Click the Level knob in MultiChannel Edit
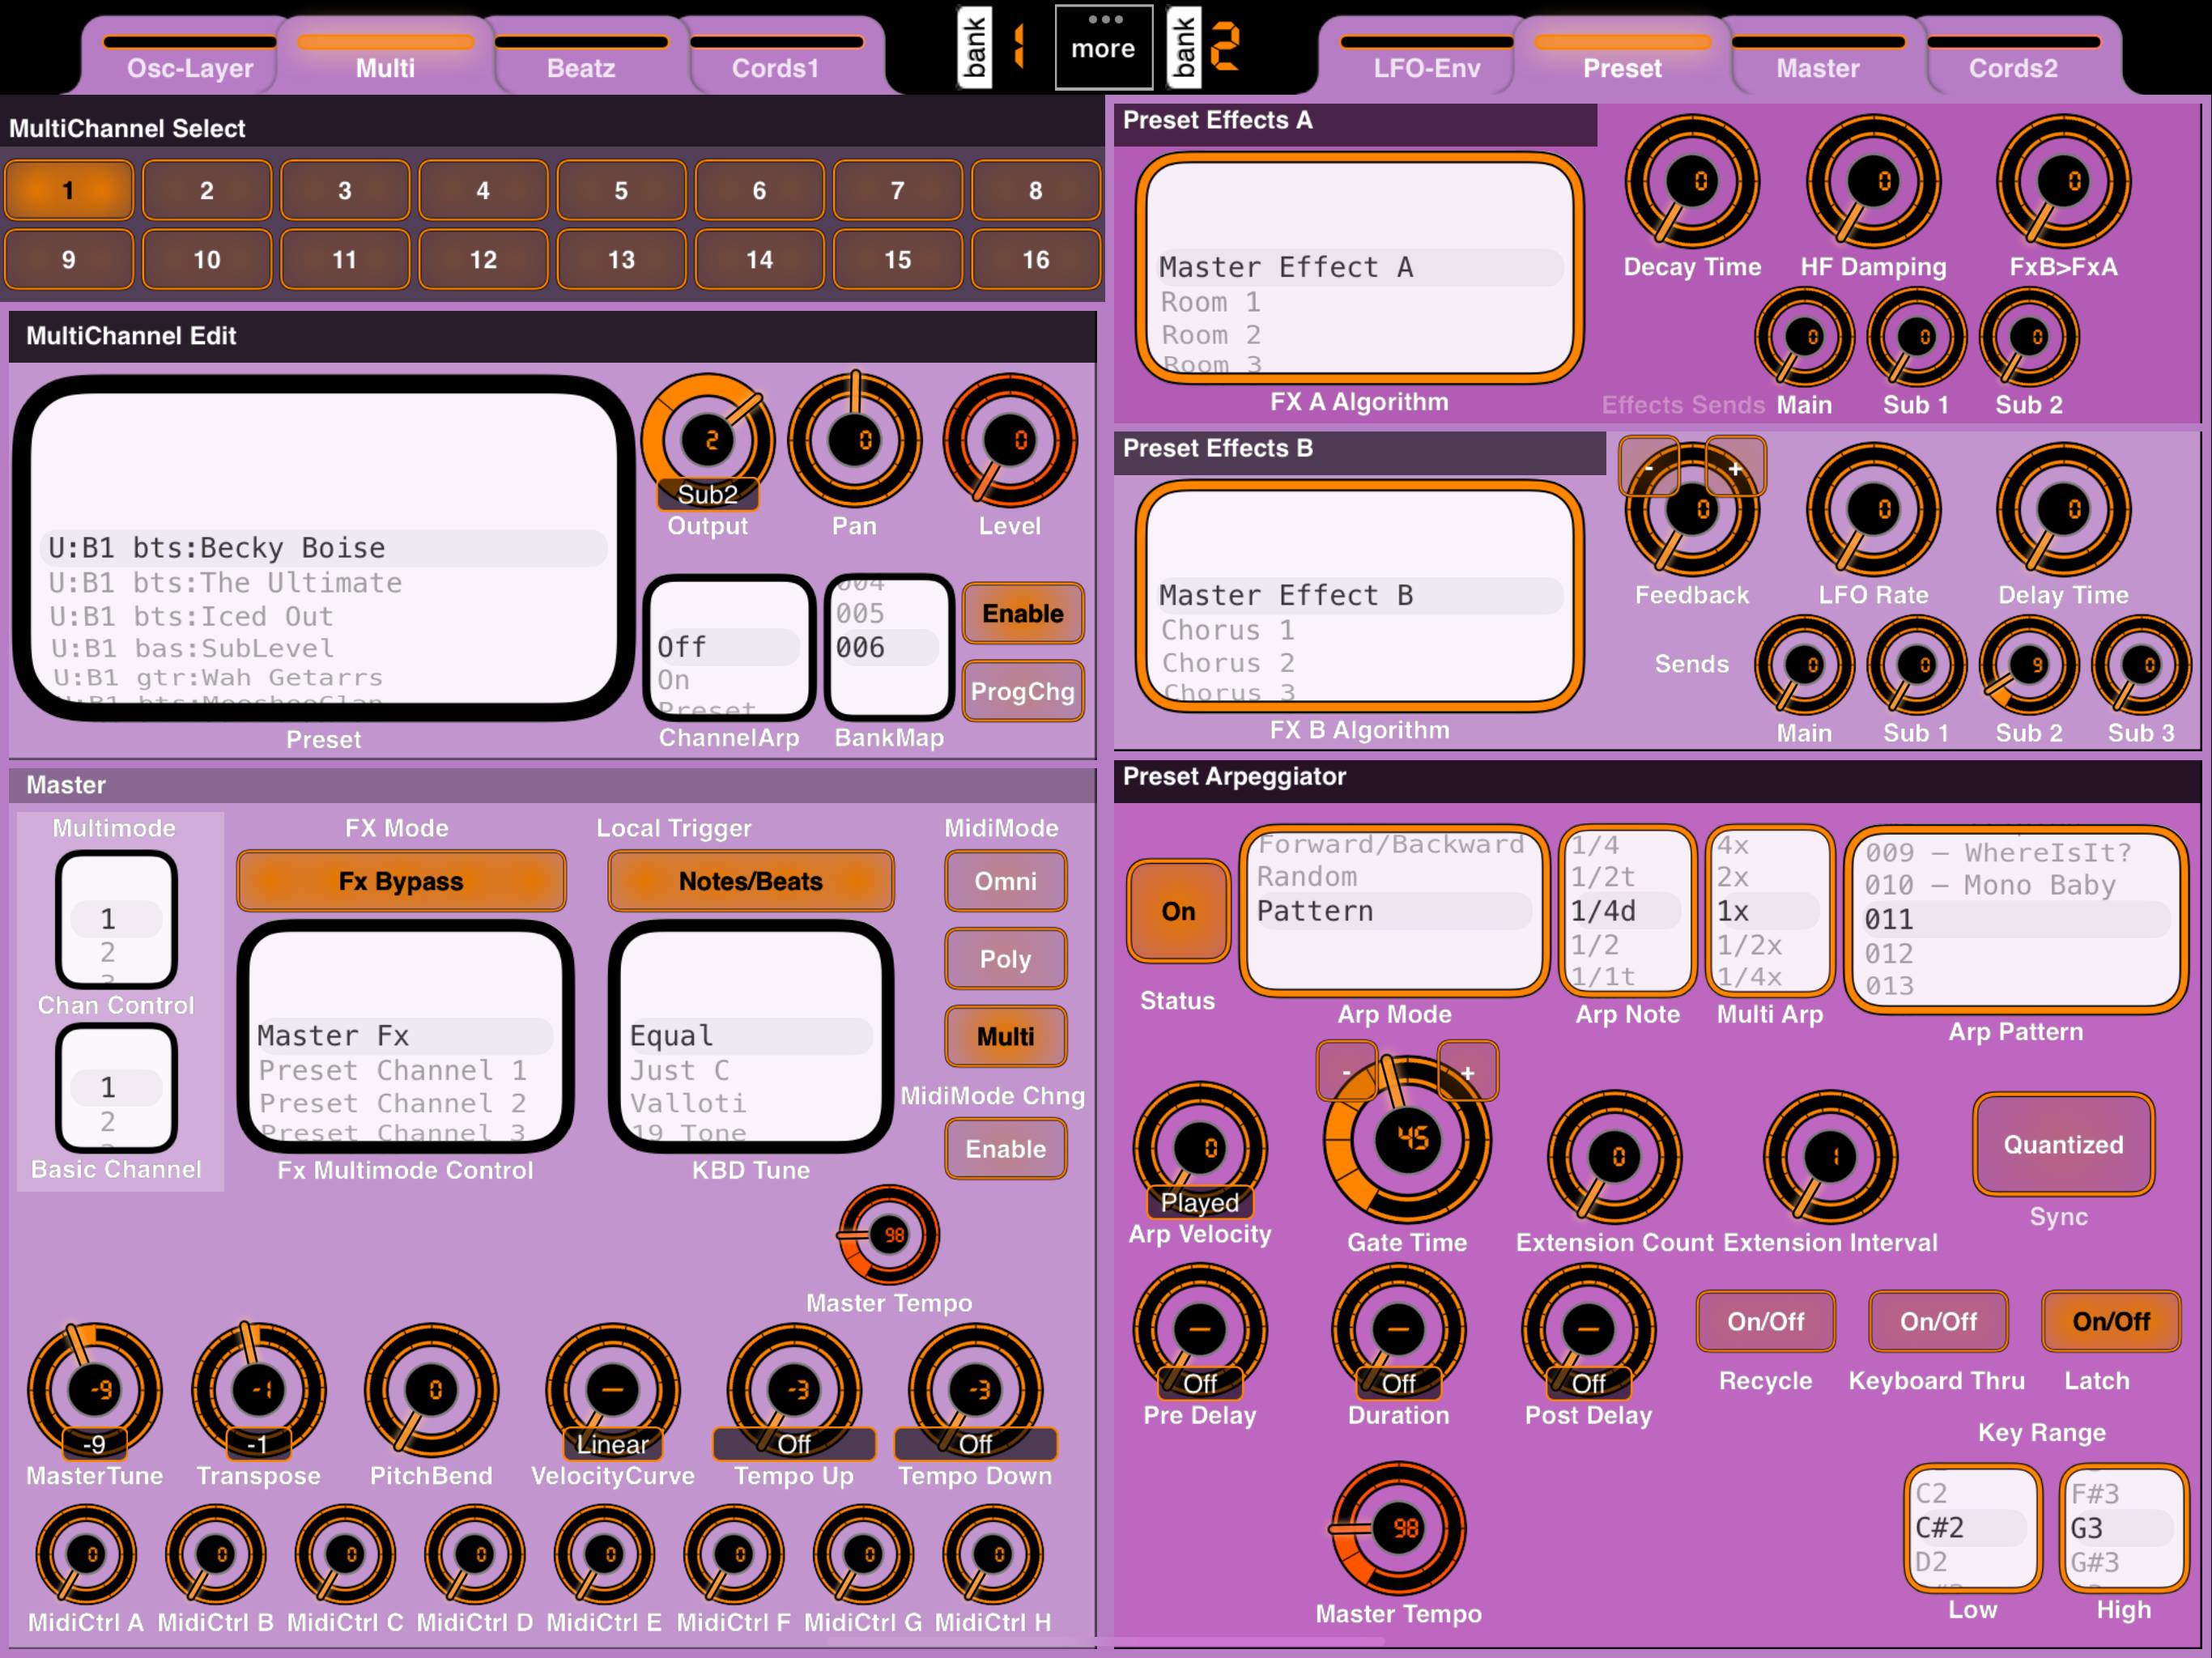 tap(1010, 440)
